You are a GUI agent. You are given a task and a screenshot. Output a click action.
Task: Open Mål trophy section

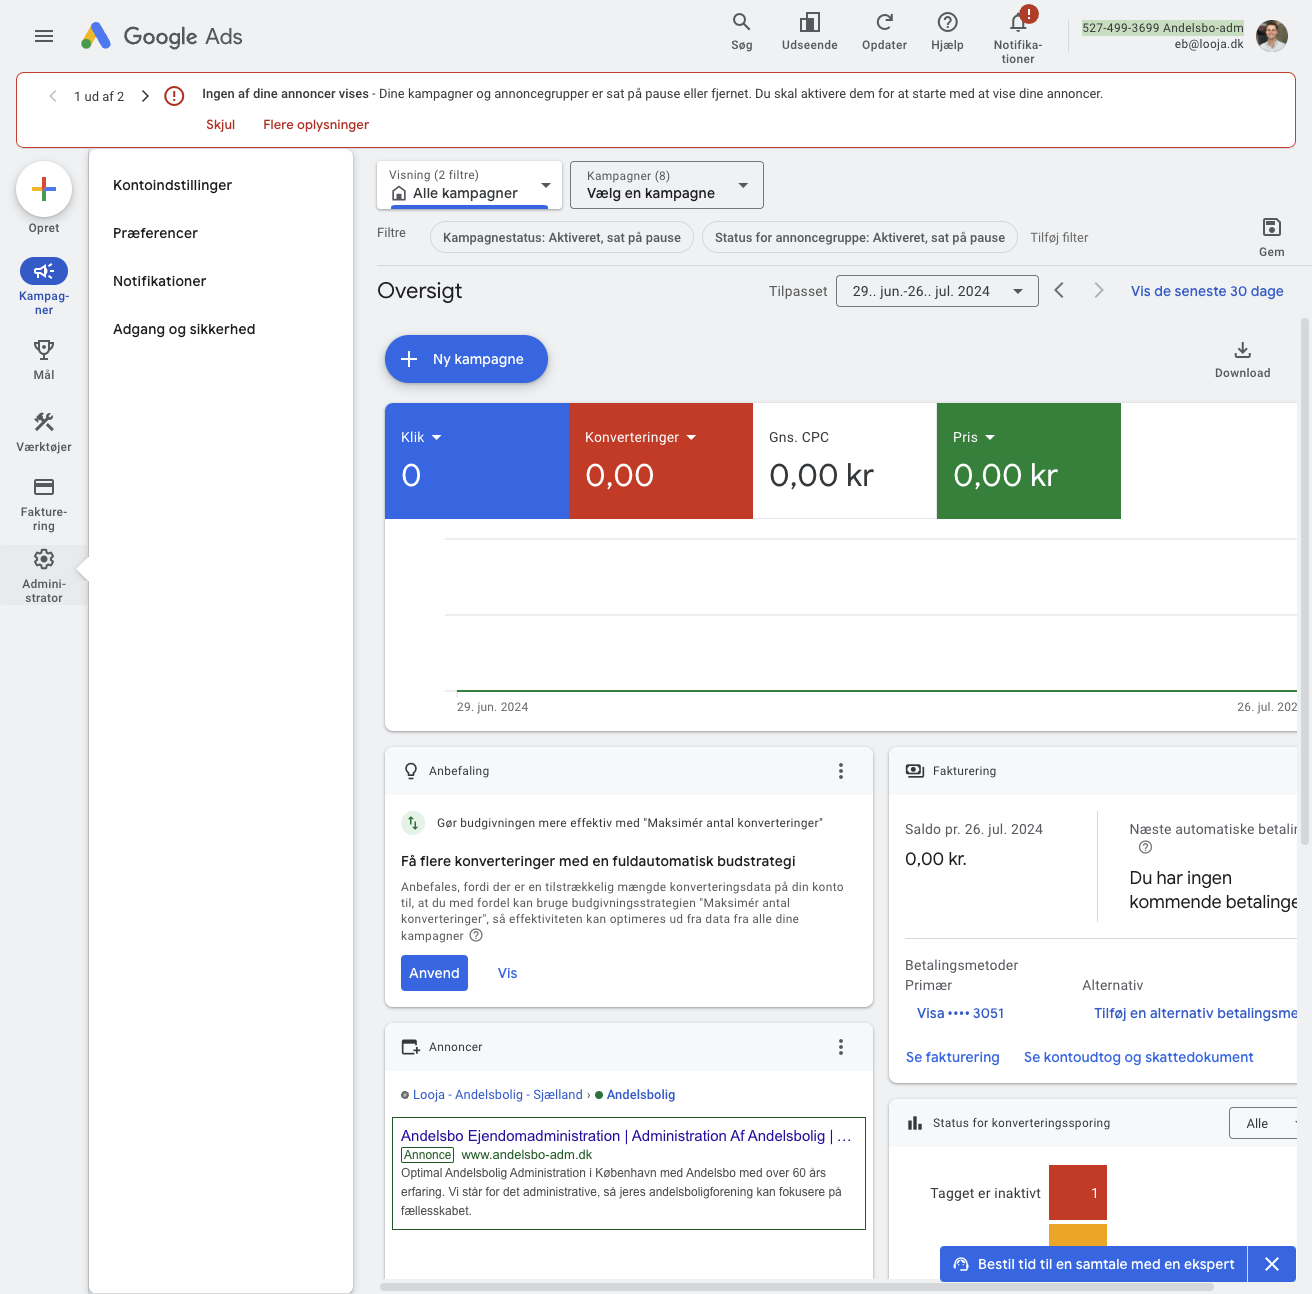click(x=44, y=360)
